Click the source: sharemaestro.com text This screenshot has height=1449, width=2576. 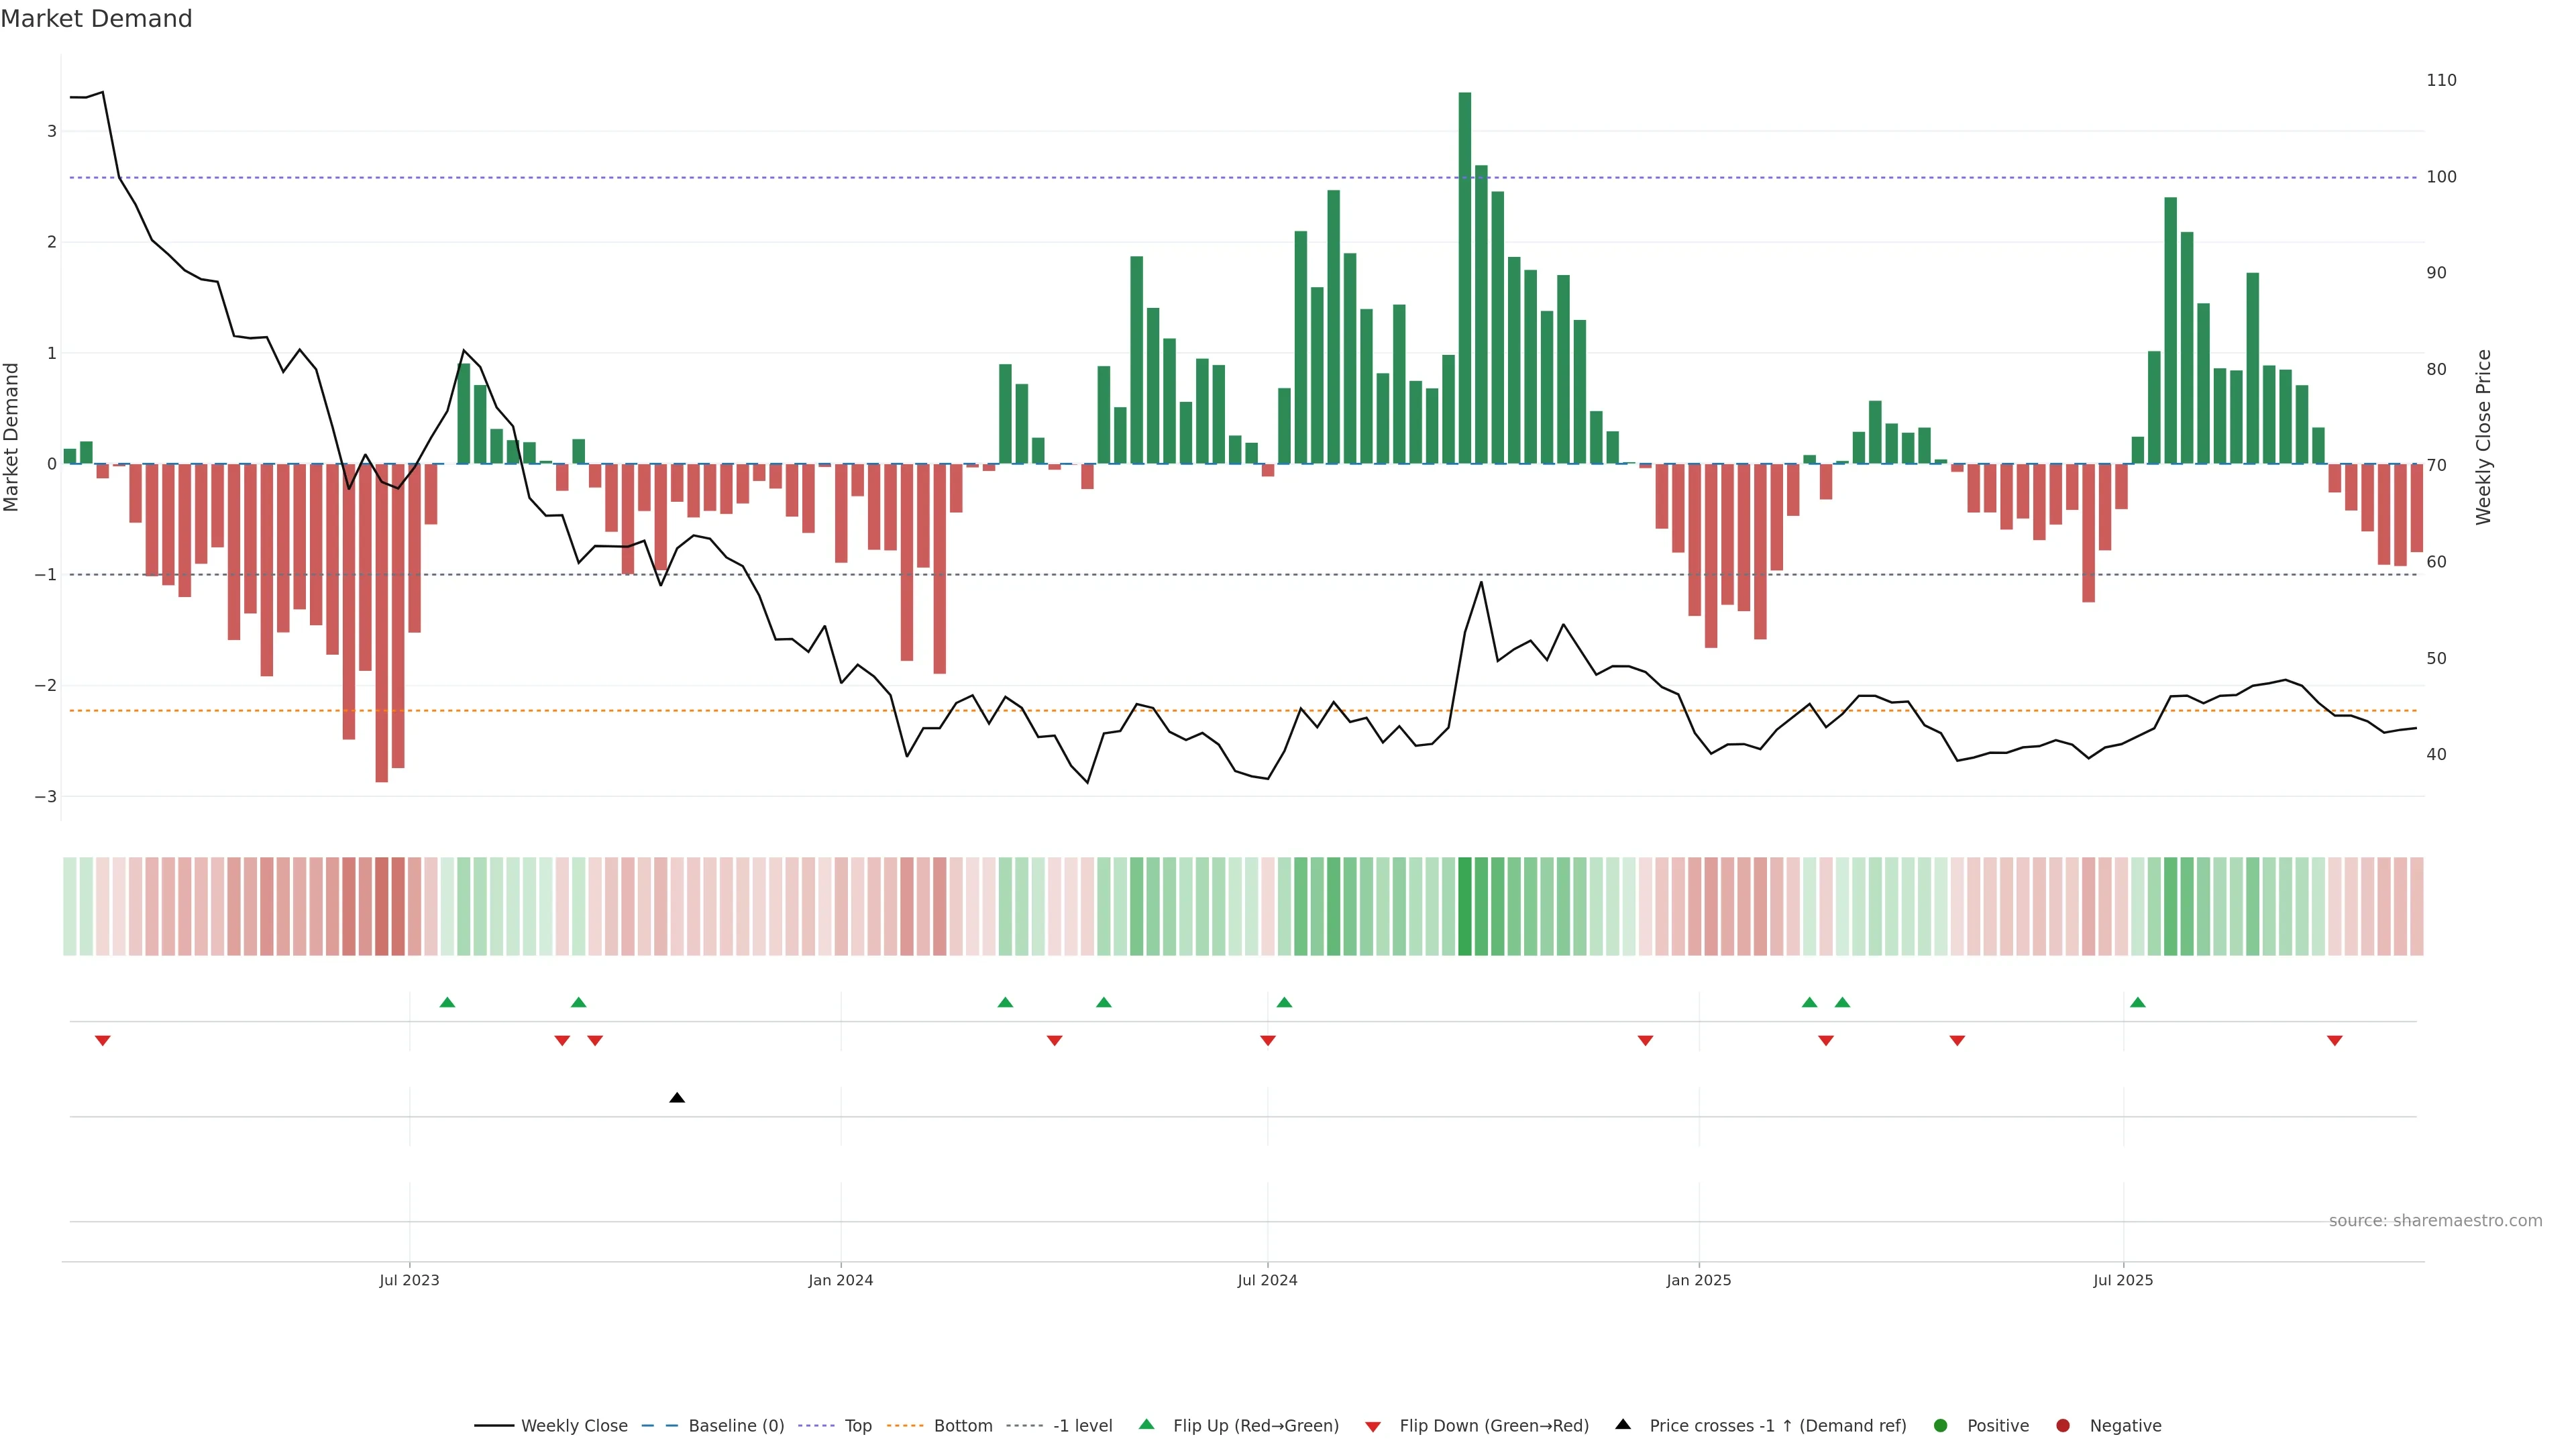click(2435, 1221)
